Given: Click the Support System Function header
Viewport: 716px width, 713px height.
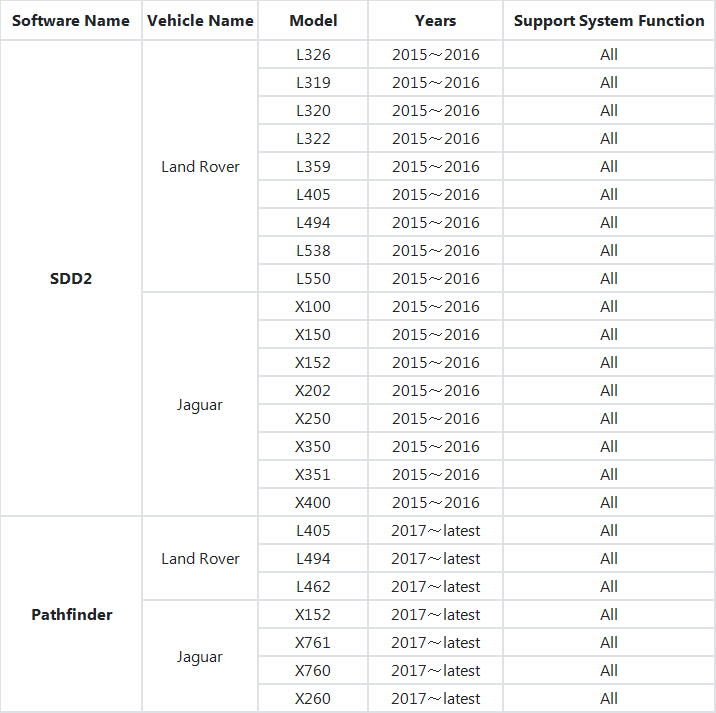Looking at the screenshot, I should tap(609, 20).
